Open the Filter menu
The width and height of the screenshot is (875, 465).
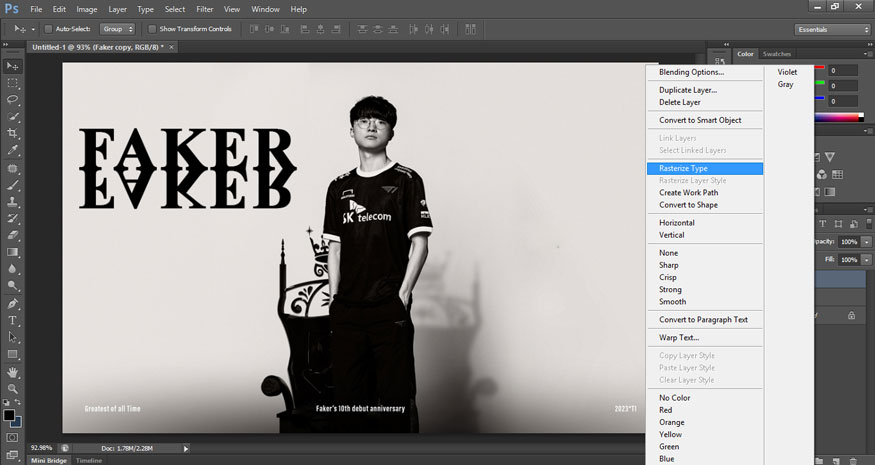click(205, 9)
